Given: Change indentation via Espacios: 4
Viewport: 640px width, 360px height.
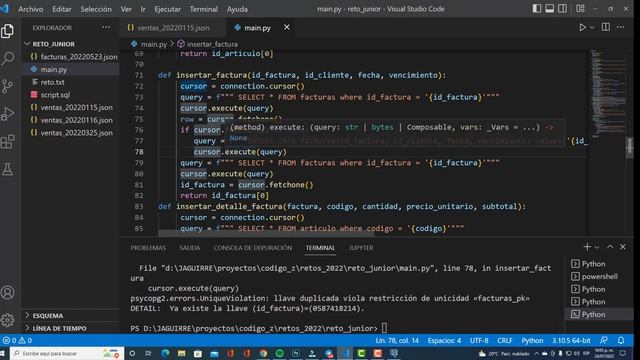Looking at the screenshot, I should coord(444,340).
